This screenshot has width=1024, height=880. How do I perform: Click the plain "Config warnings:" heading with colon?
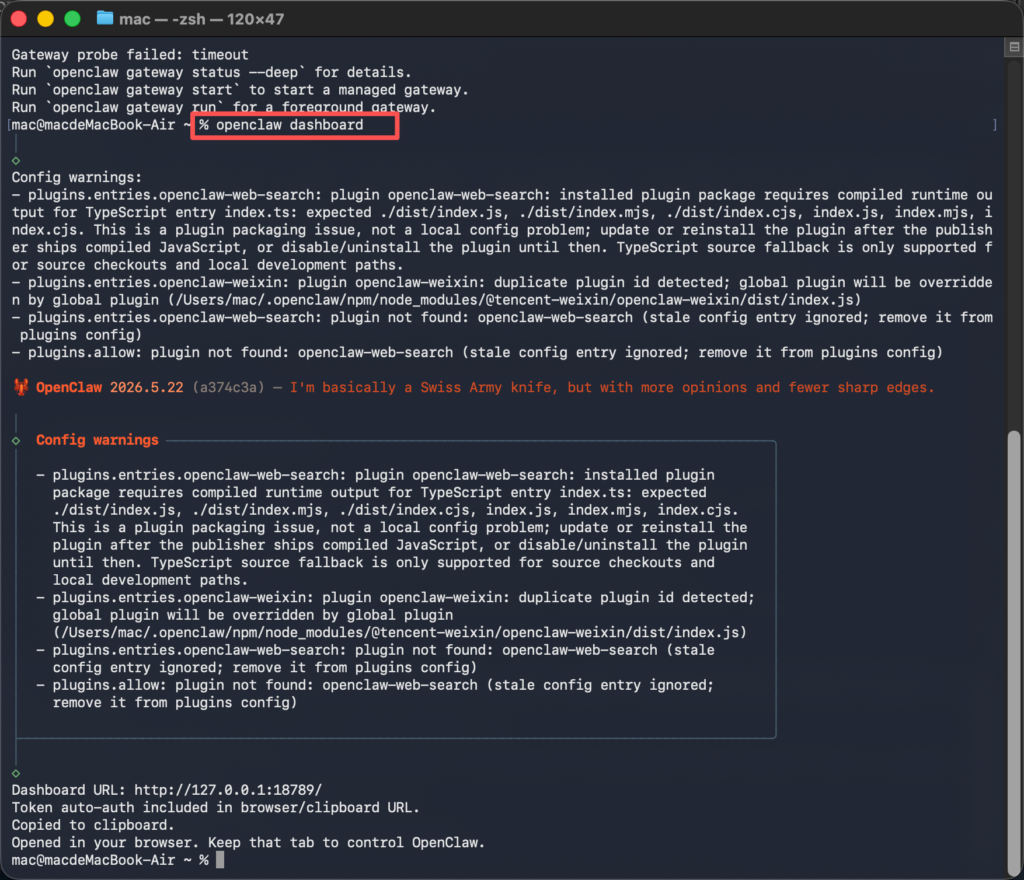(x=76, y=178)
